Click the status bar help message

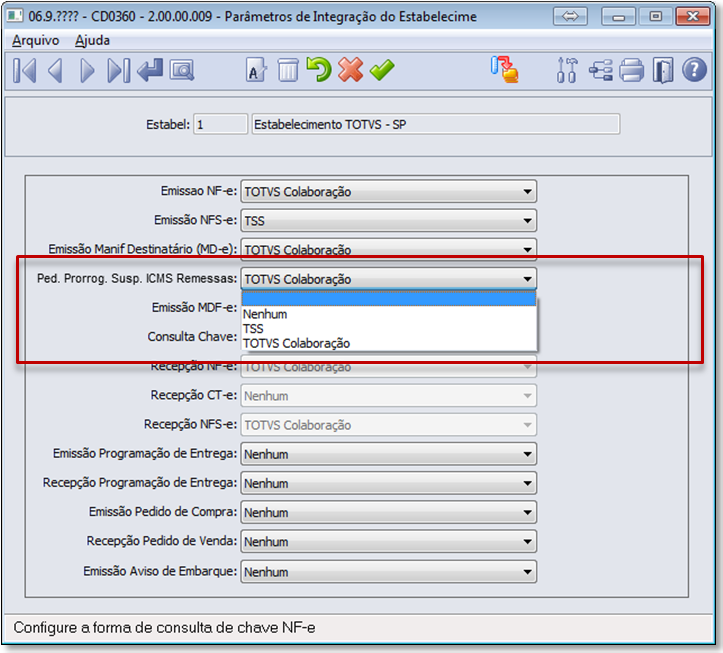[164, 628]
